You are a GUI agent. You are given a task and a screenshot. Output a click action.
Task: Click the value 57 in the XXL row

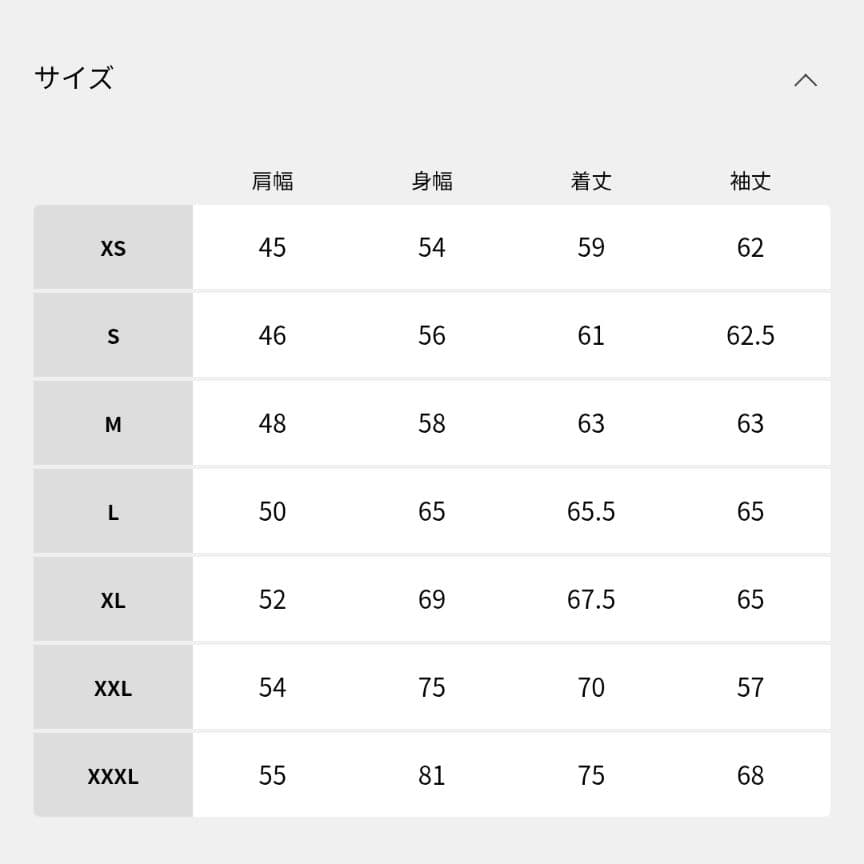pyautogui.click(x=750, y=687)
